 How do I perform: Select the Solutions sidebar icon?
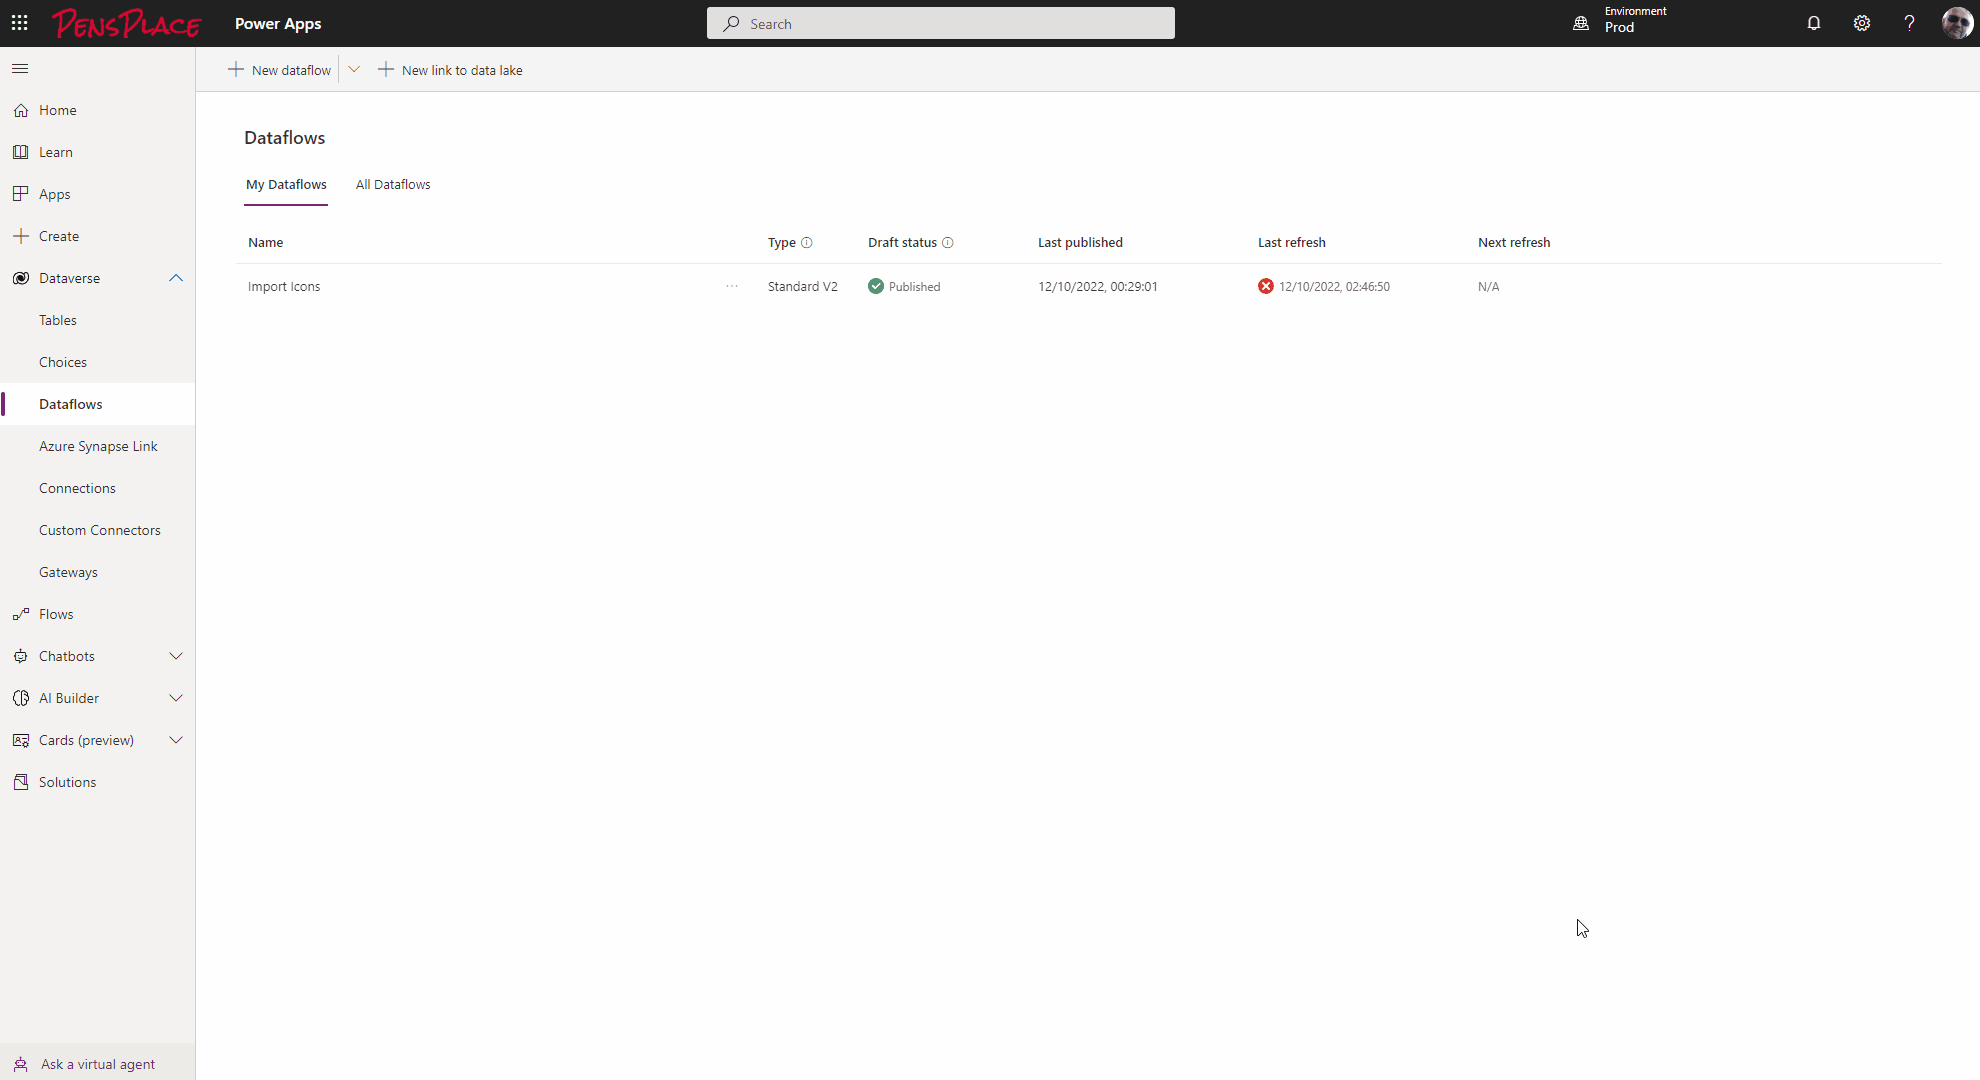pyautogui.click(x=20, y=782)
